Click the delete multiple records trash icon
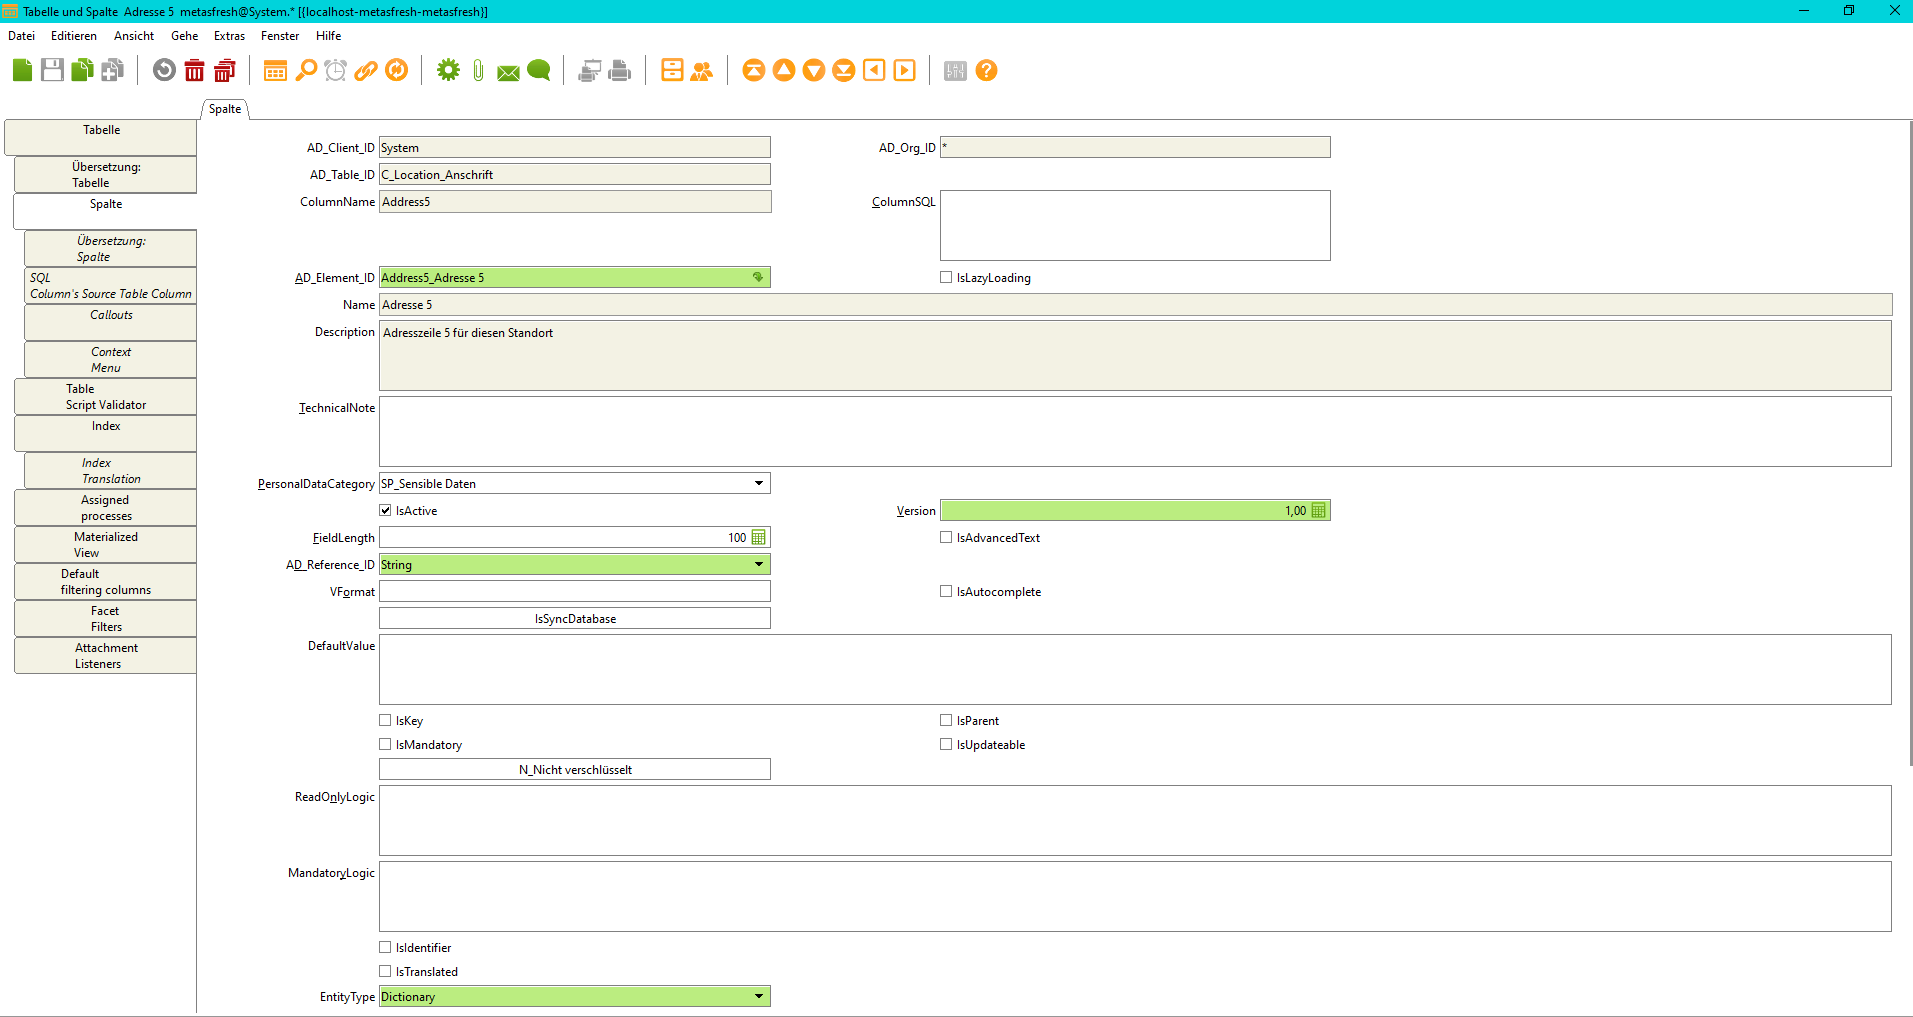Viewport: 1913px width, 1017px height. pyautogui.click(x=225, y=70)
